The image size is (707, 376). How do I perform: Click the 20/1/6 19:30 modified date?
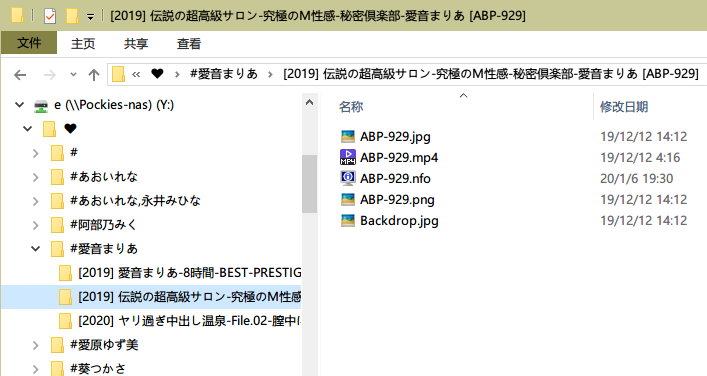pyautogui.click(x=636, y=179)
